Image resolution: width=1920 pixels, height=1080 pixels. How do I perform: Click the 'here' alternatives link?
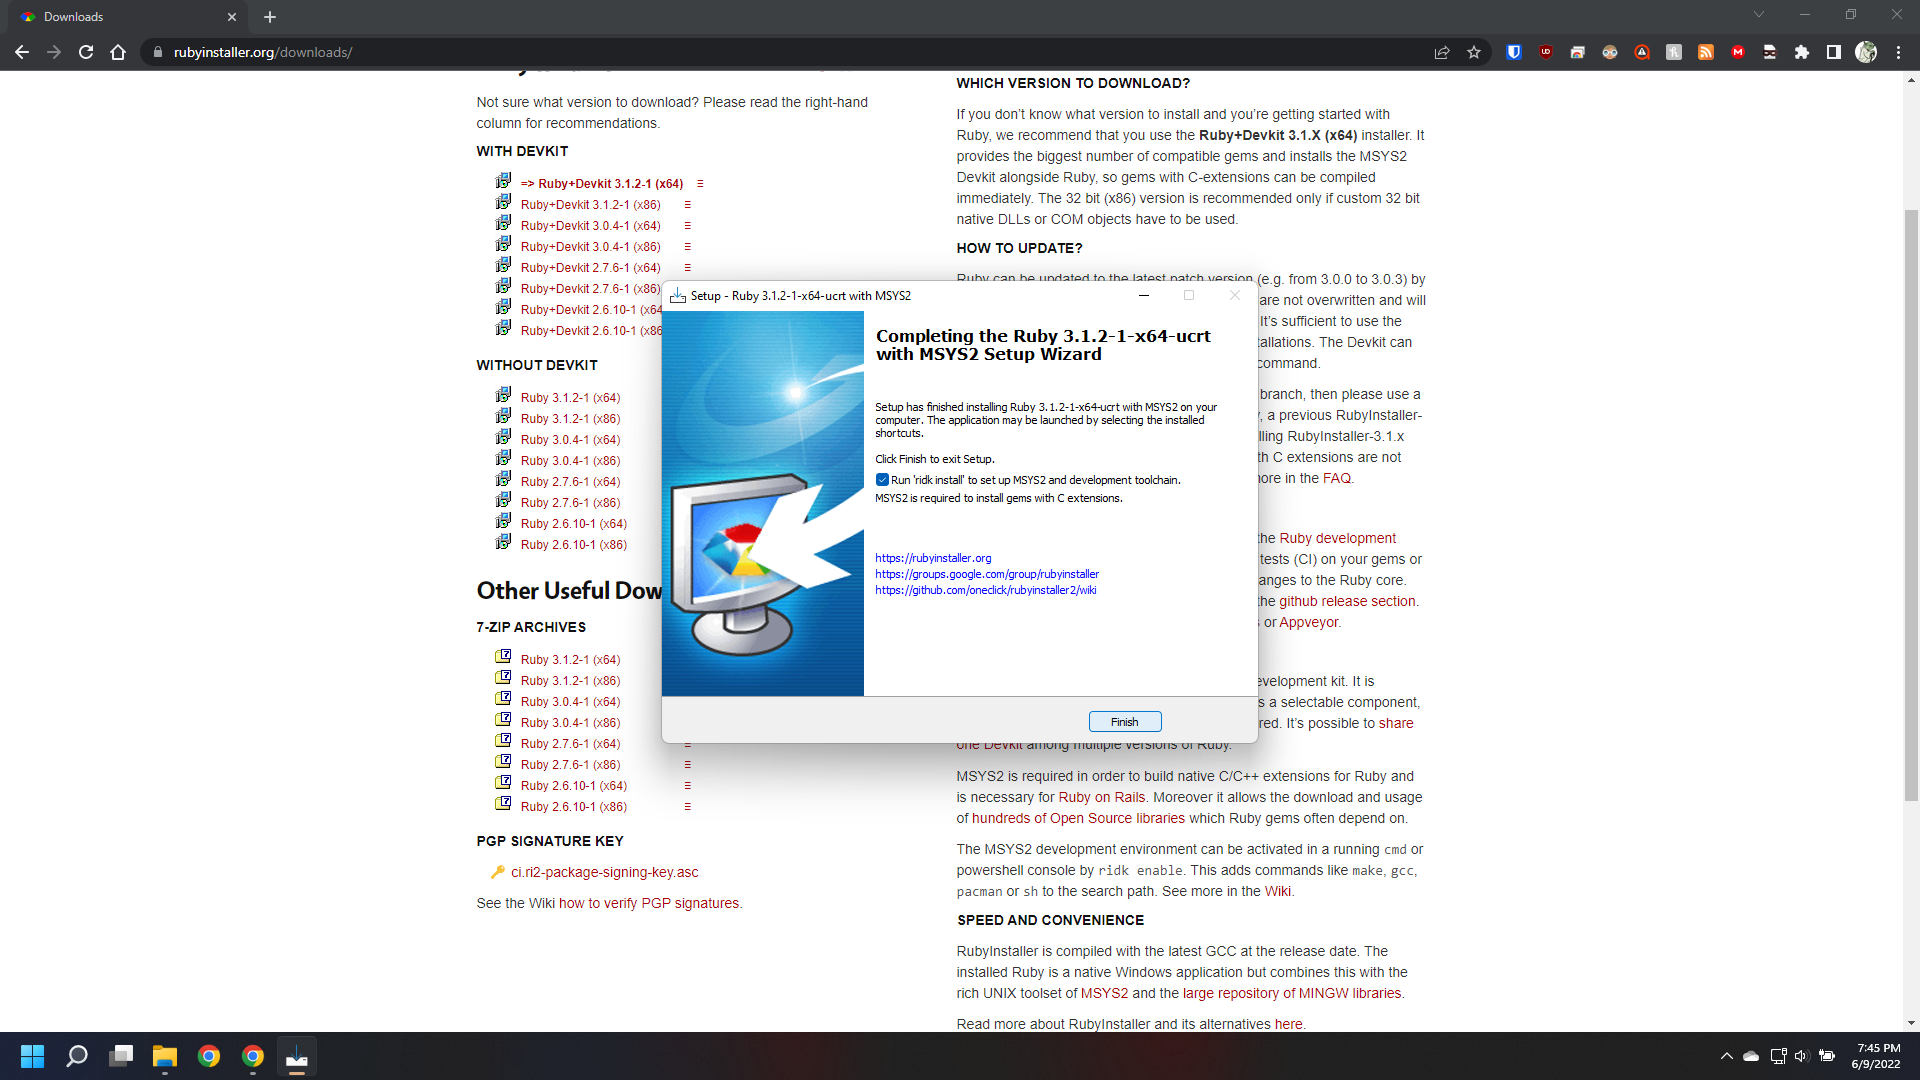[1288, 1025]
